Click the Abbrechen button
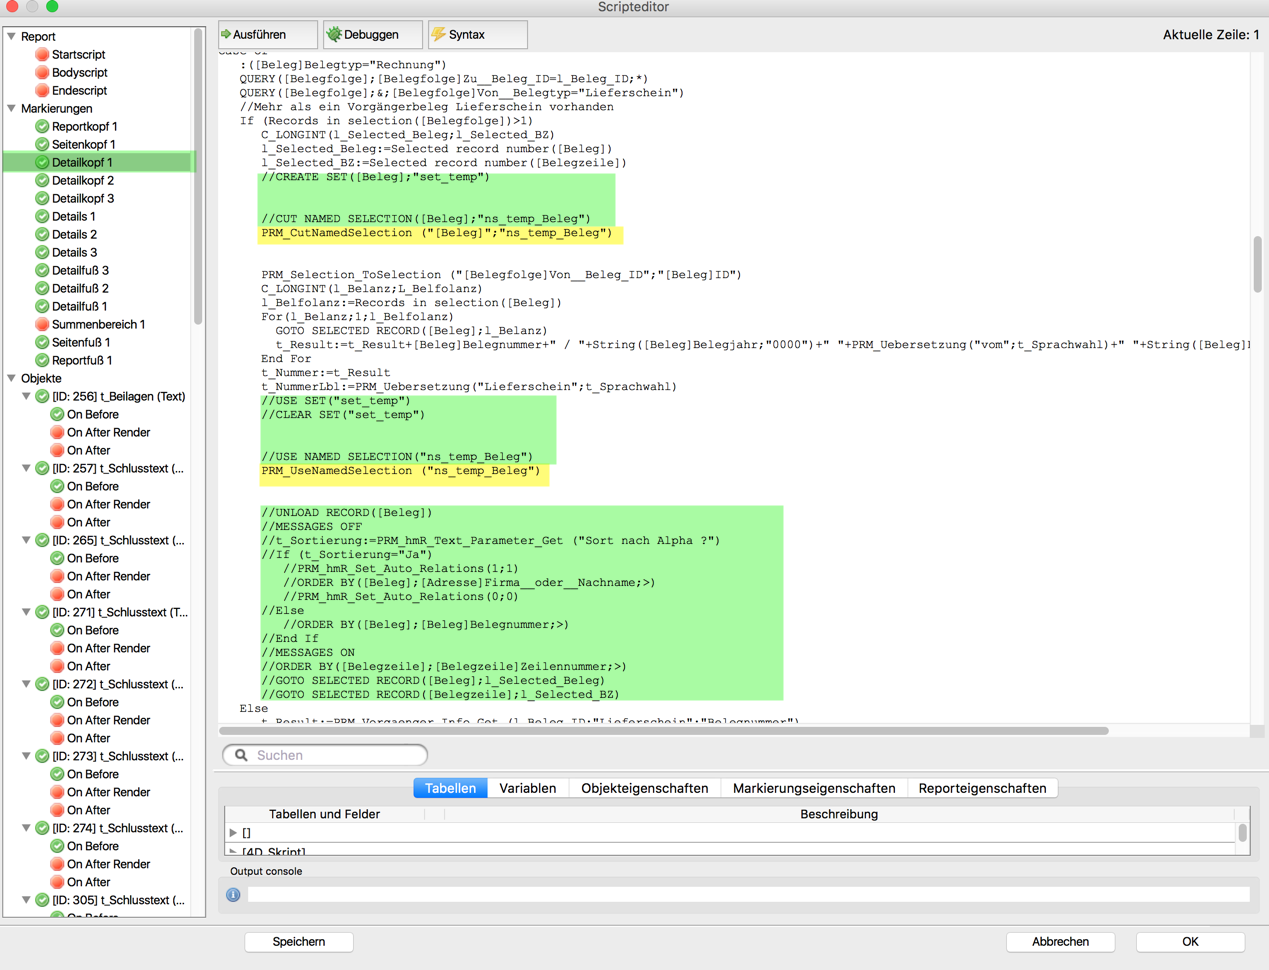1269x970 pixels. click(1060, 942)
